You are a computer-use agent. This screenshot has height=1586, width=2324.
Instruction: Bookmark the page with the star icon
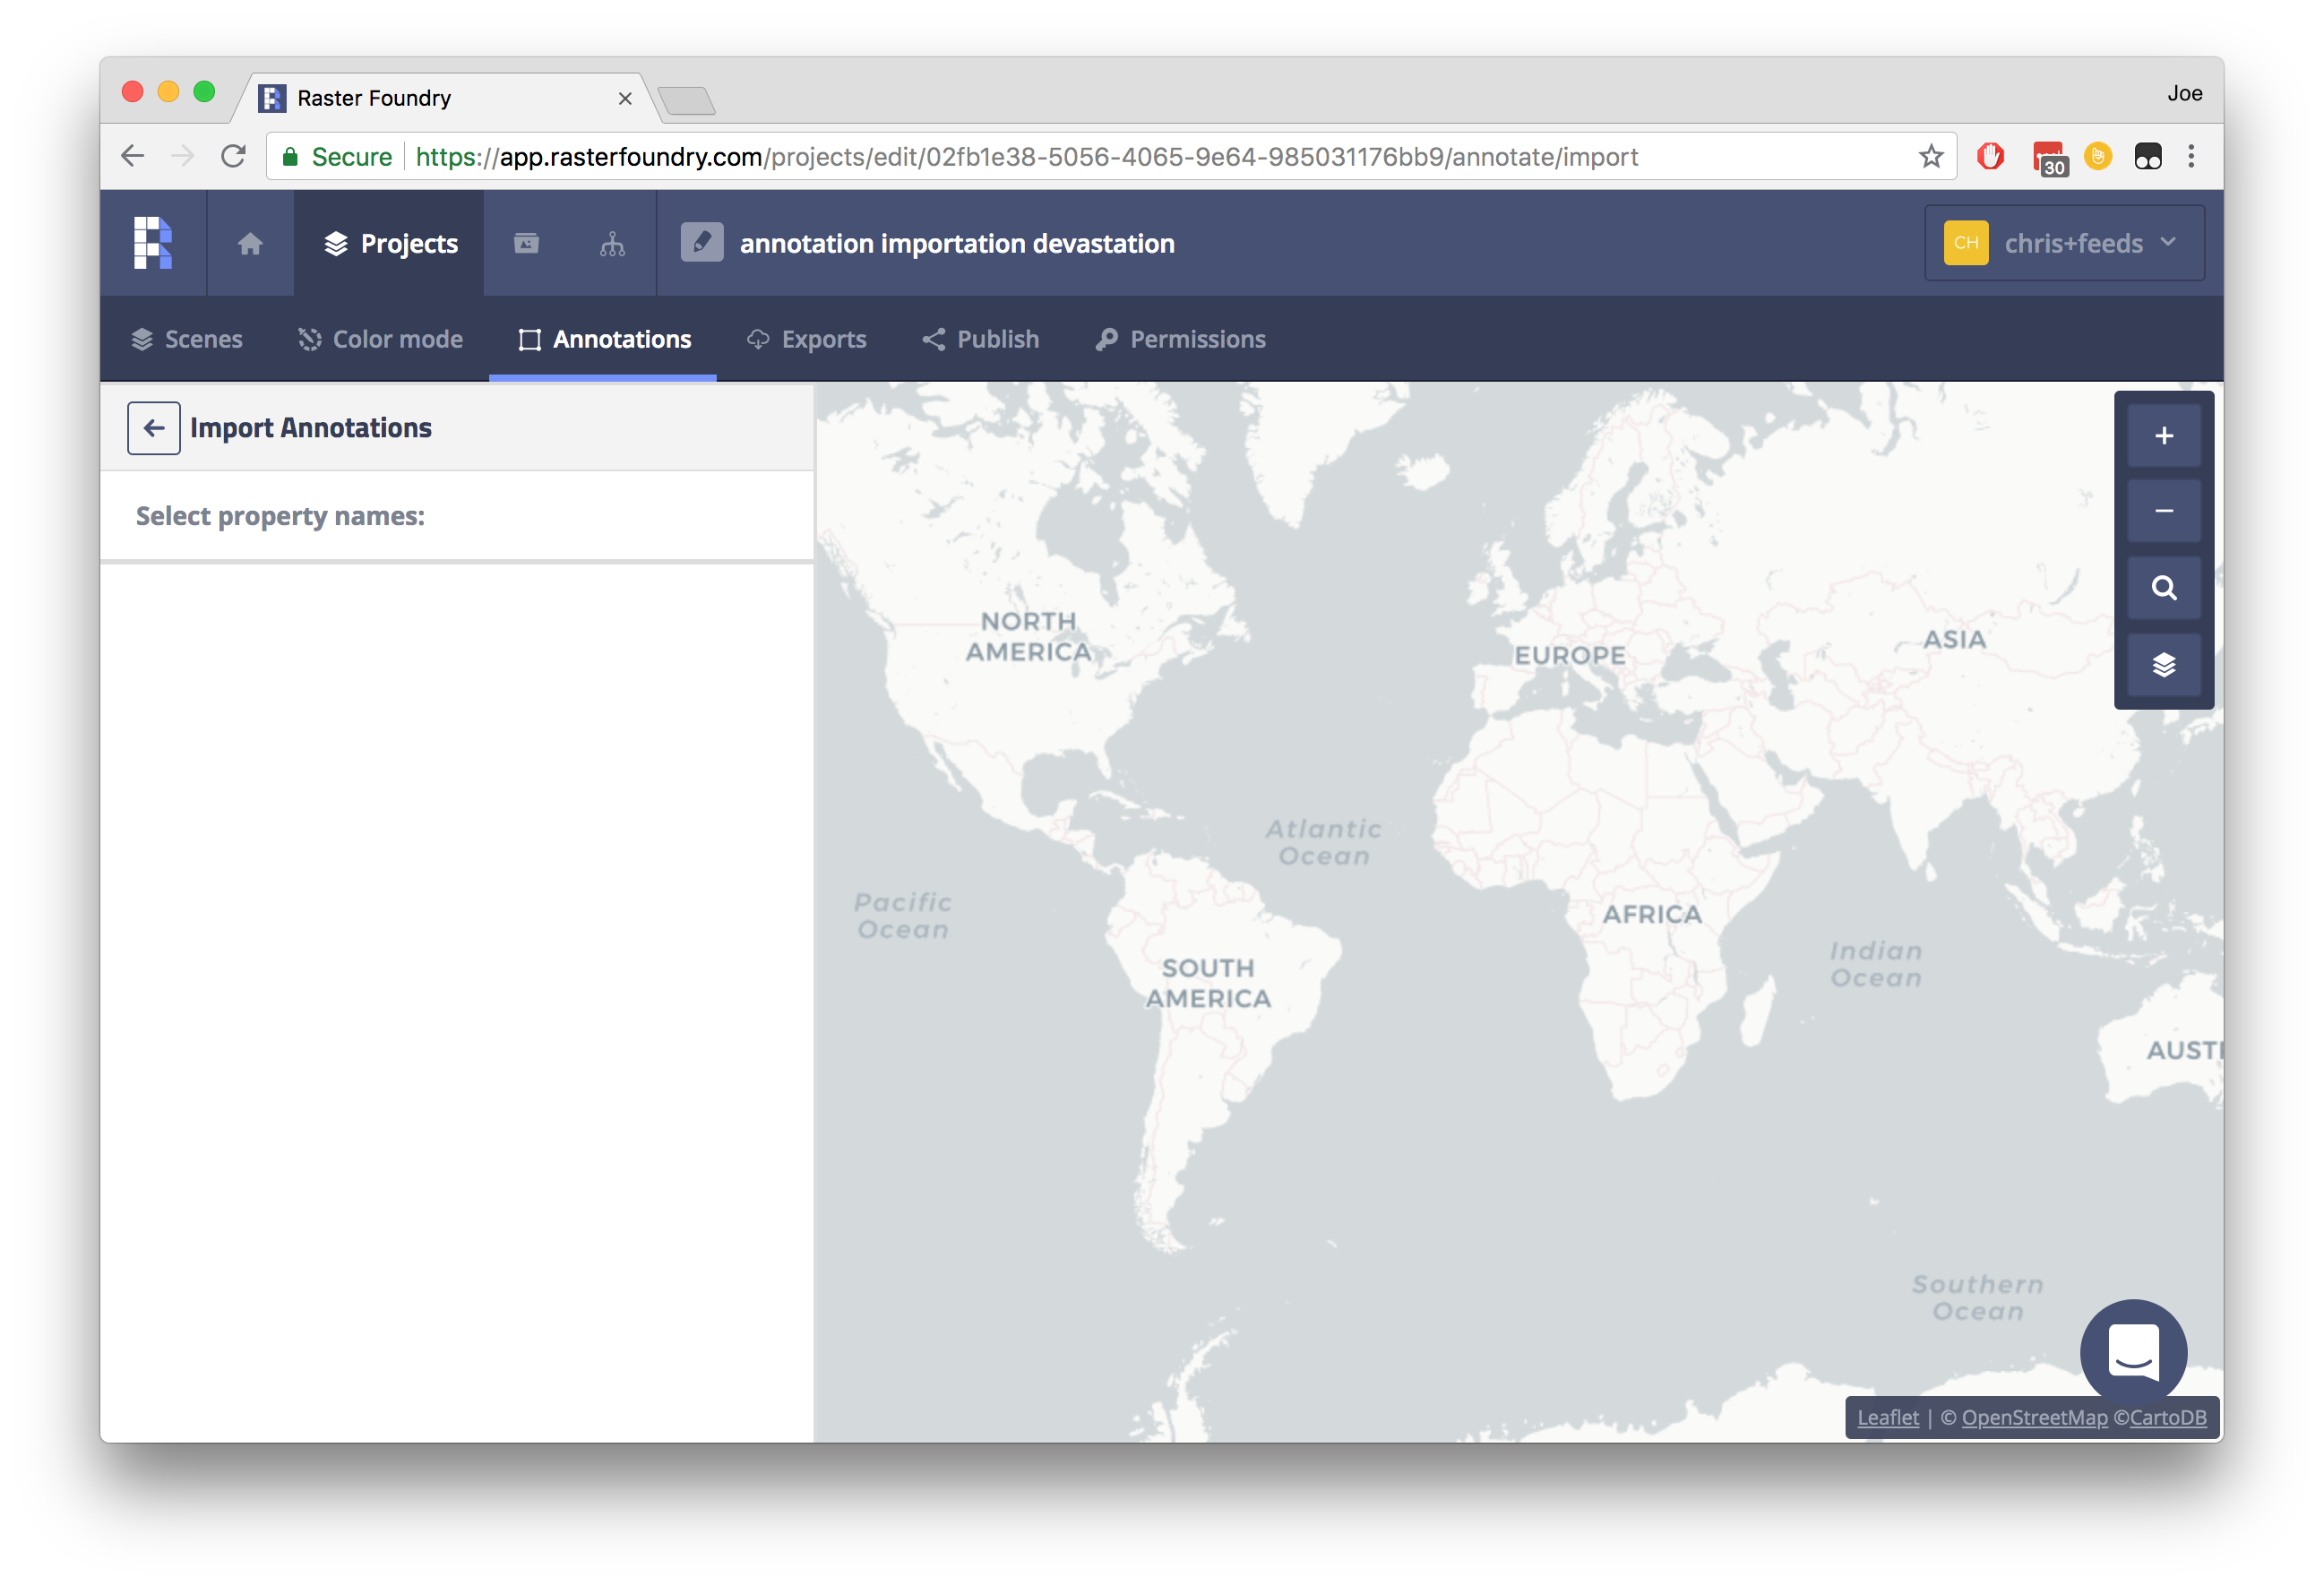click(x=1930, y=156)
